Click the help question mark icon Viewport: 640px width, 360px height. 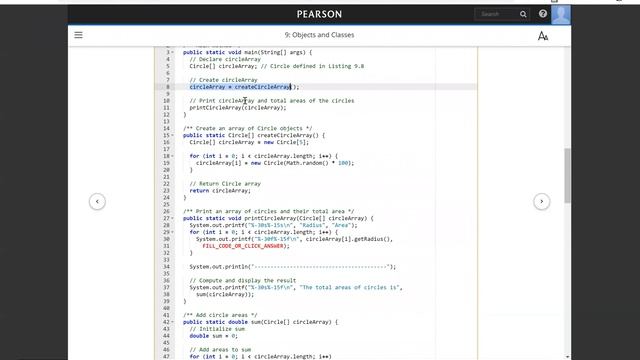click(x=542, y=14)
